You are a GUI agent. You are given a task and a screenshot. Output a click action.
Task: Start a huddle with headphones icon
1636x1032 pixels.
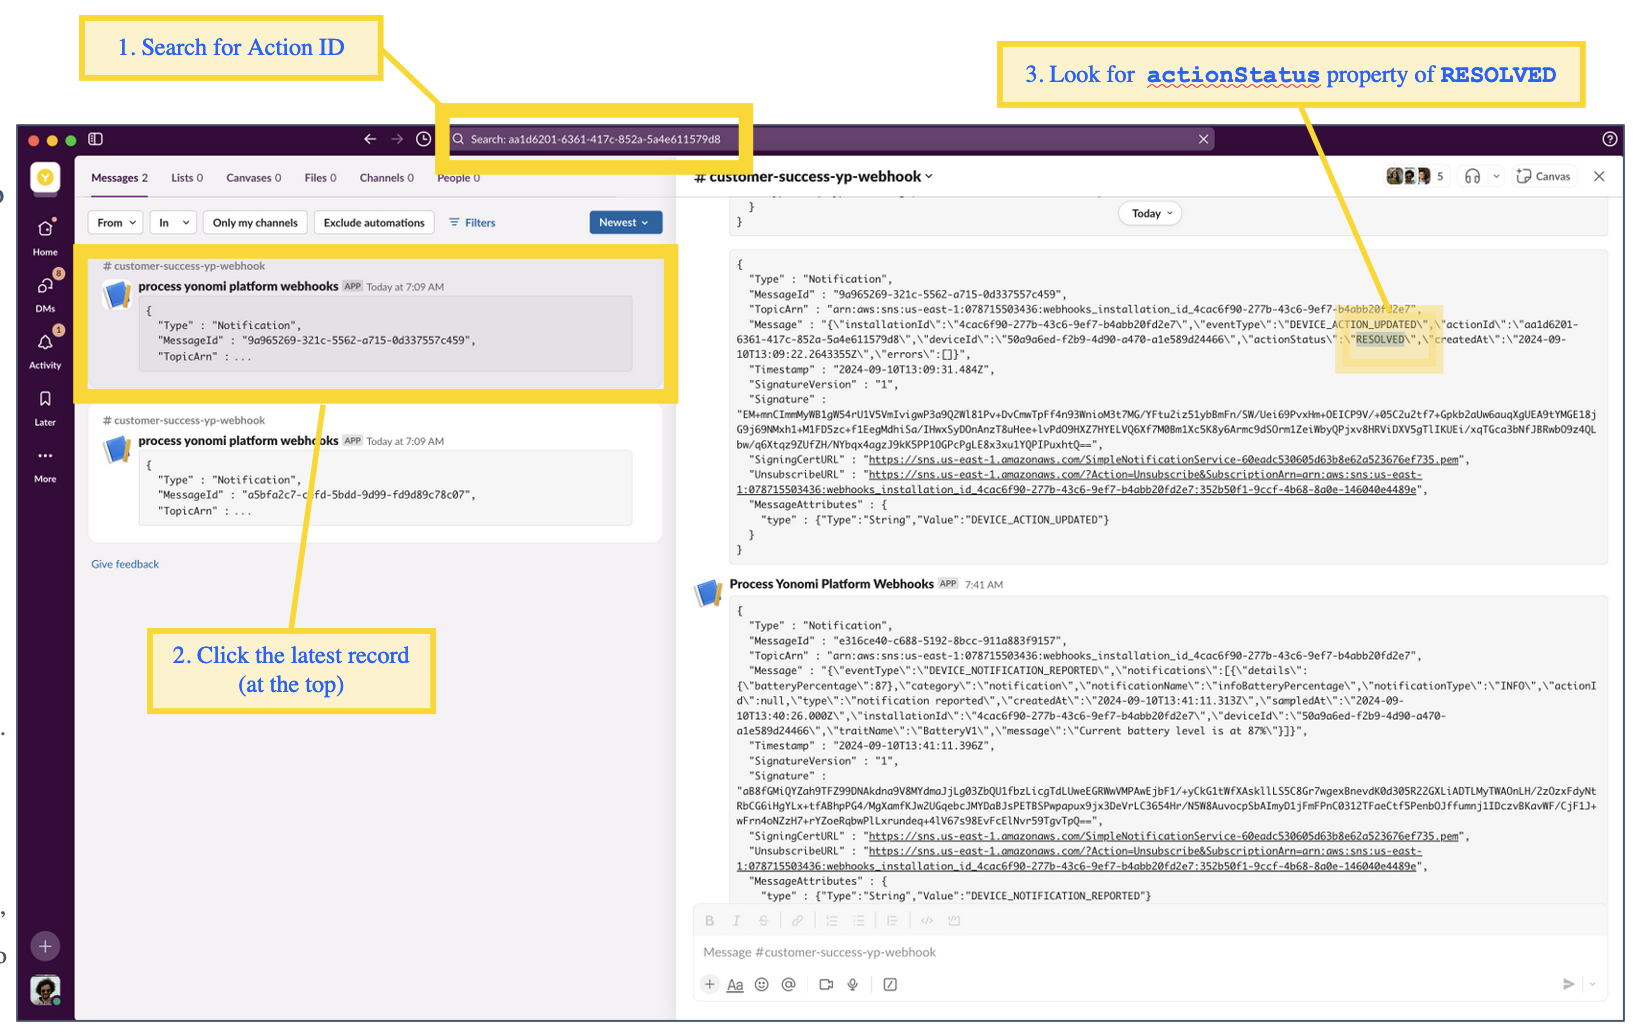tap(1472, 176)
